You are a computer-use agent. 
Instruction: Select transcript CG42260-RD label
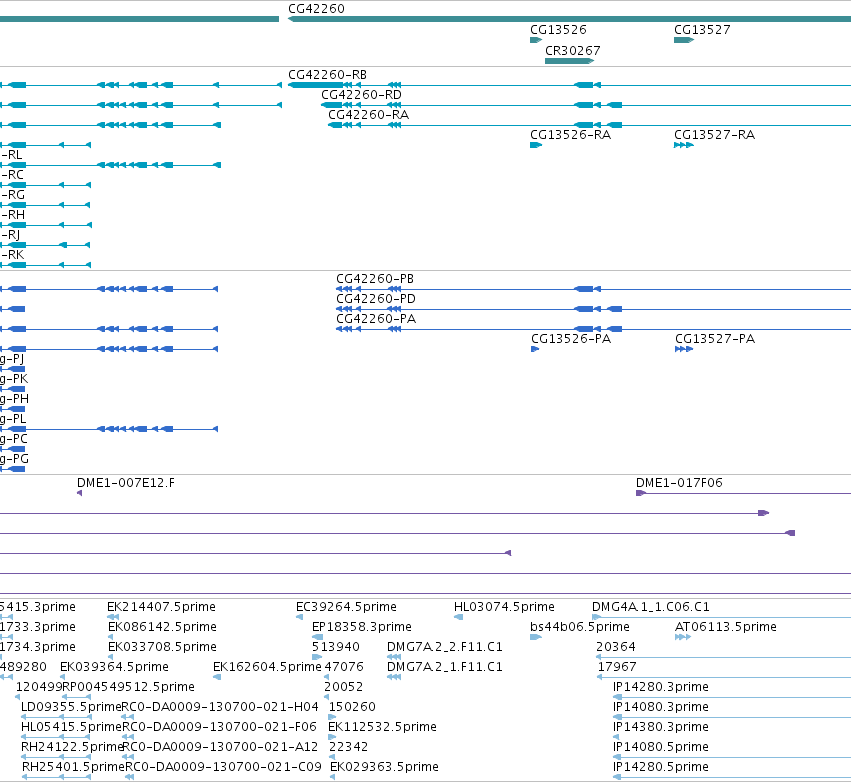[x=361, y=95]
